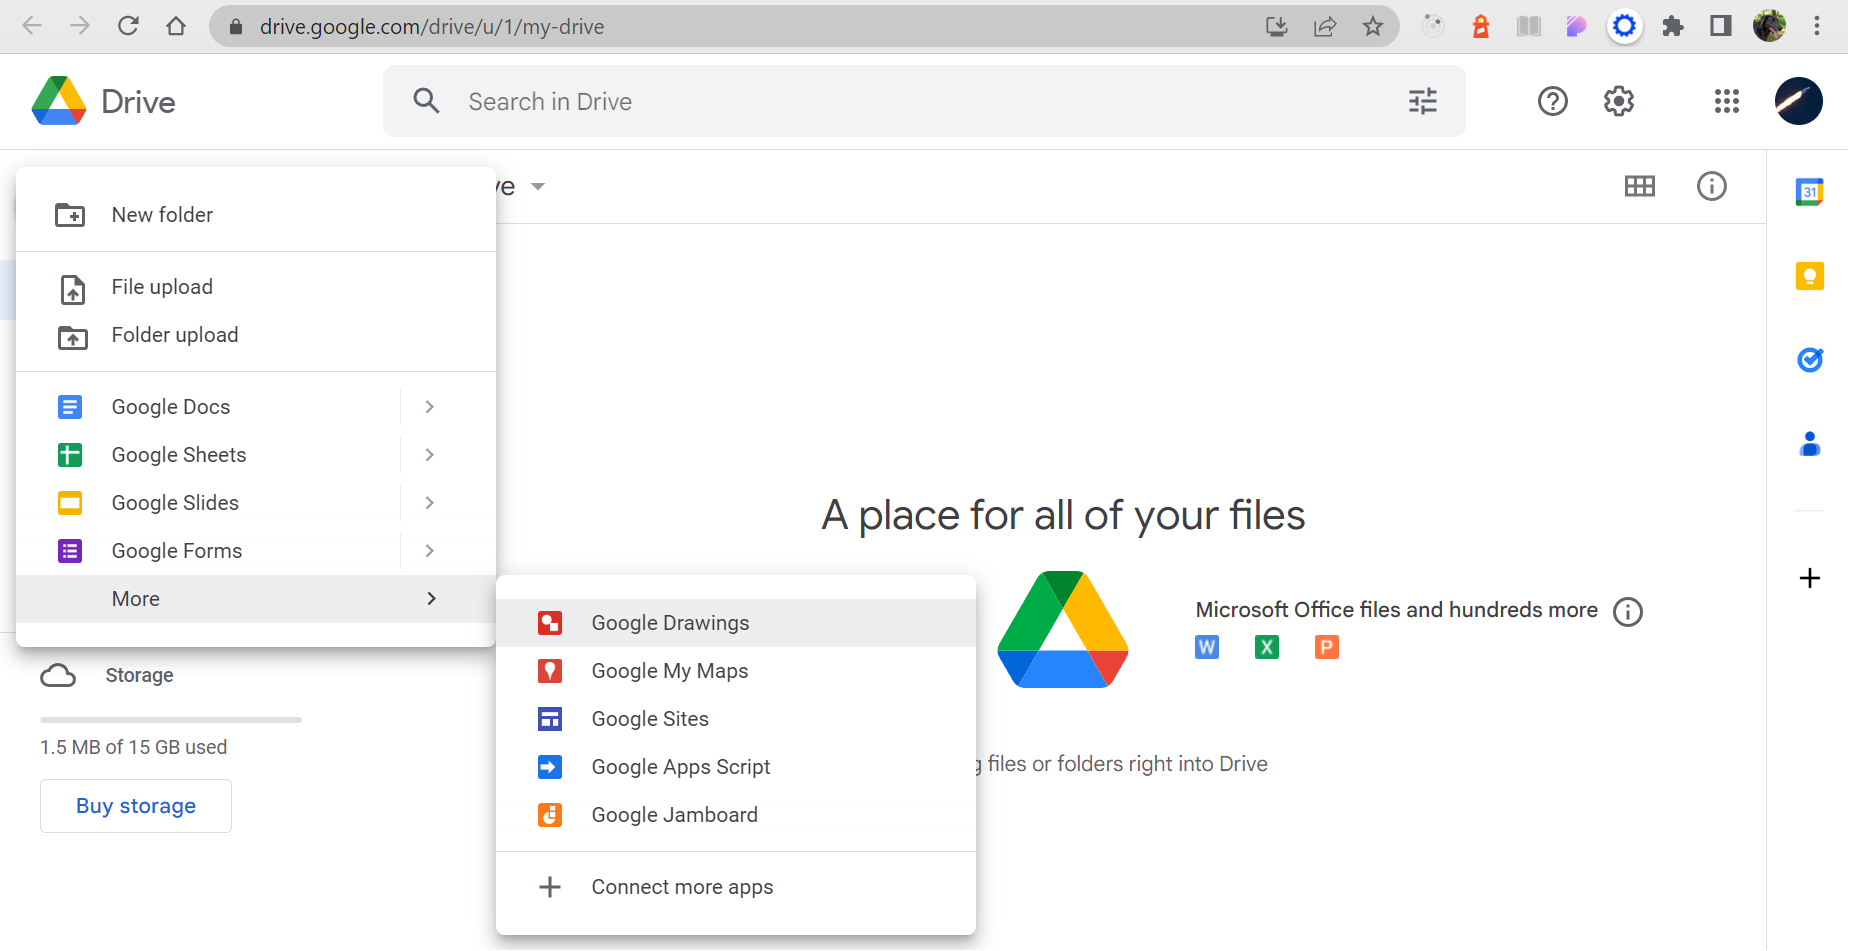Open the Settings gear icon
The height and width of the screenshot is (951, 1849).
click(1619, 101)
